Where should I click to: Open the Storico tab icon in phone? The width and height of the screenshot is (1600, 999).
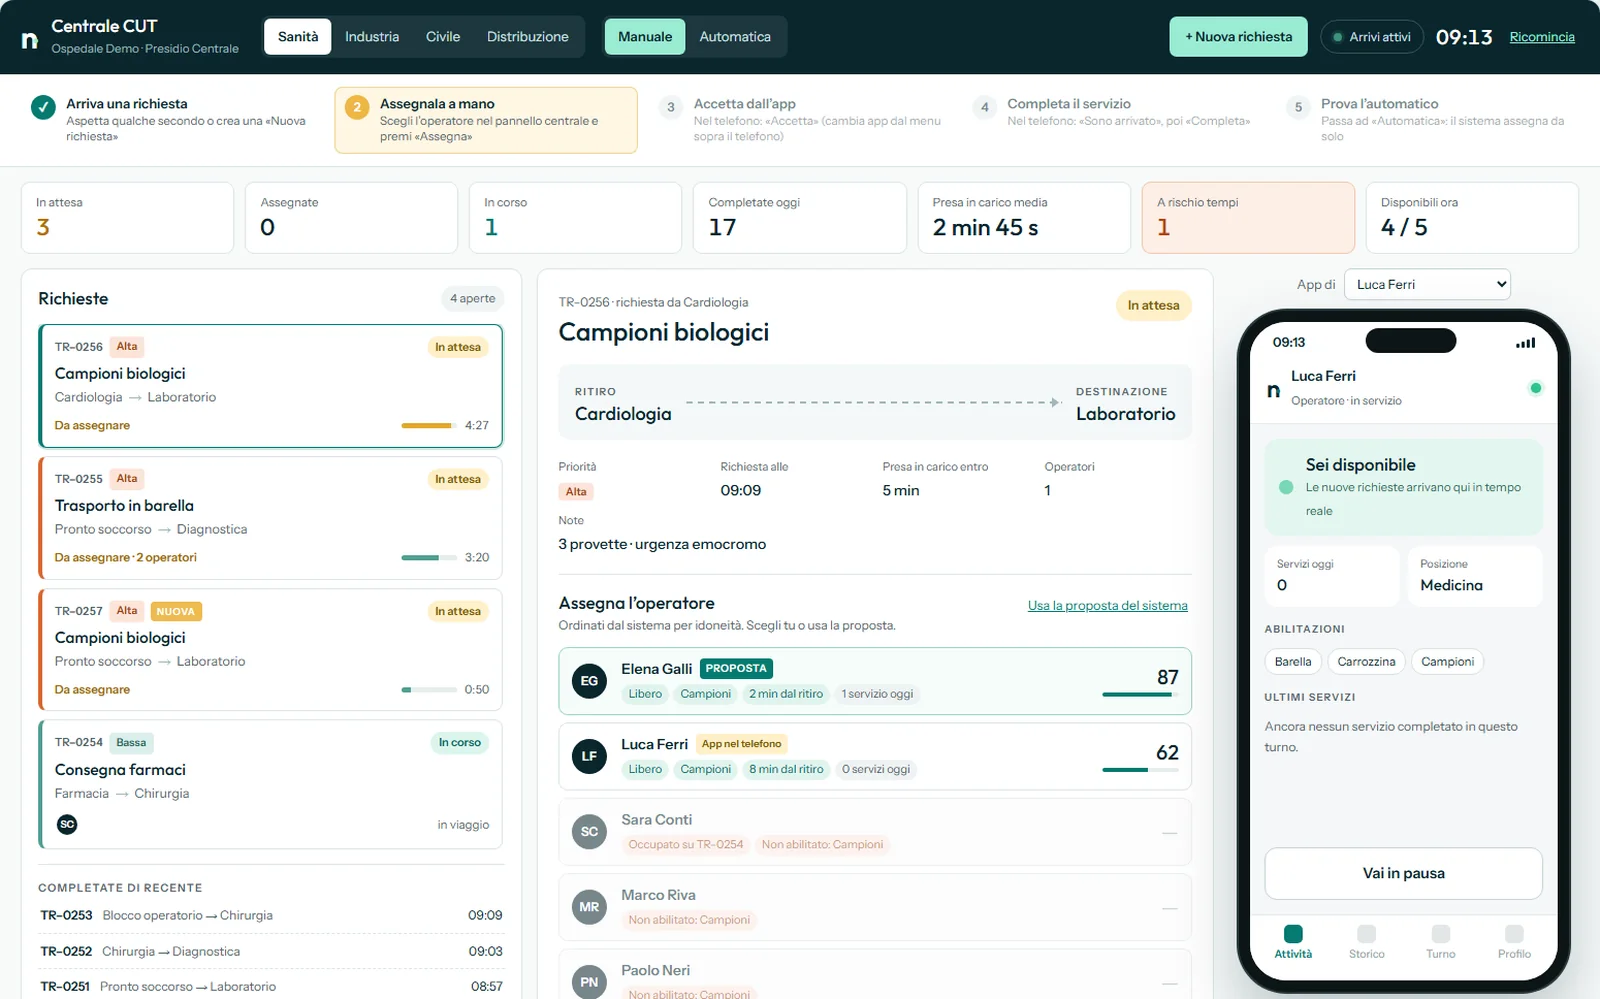tap(1366, 934)
